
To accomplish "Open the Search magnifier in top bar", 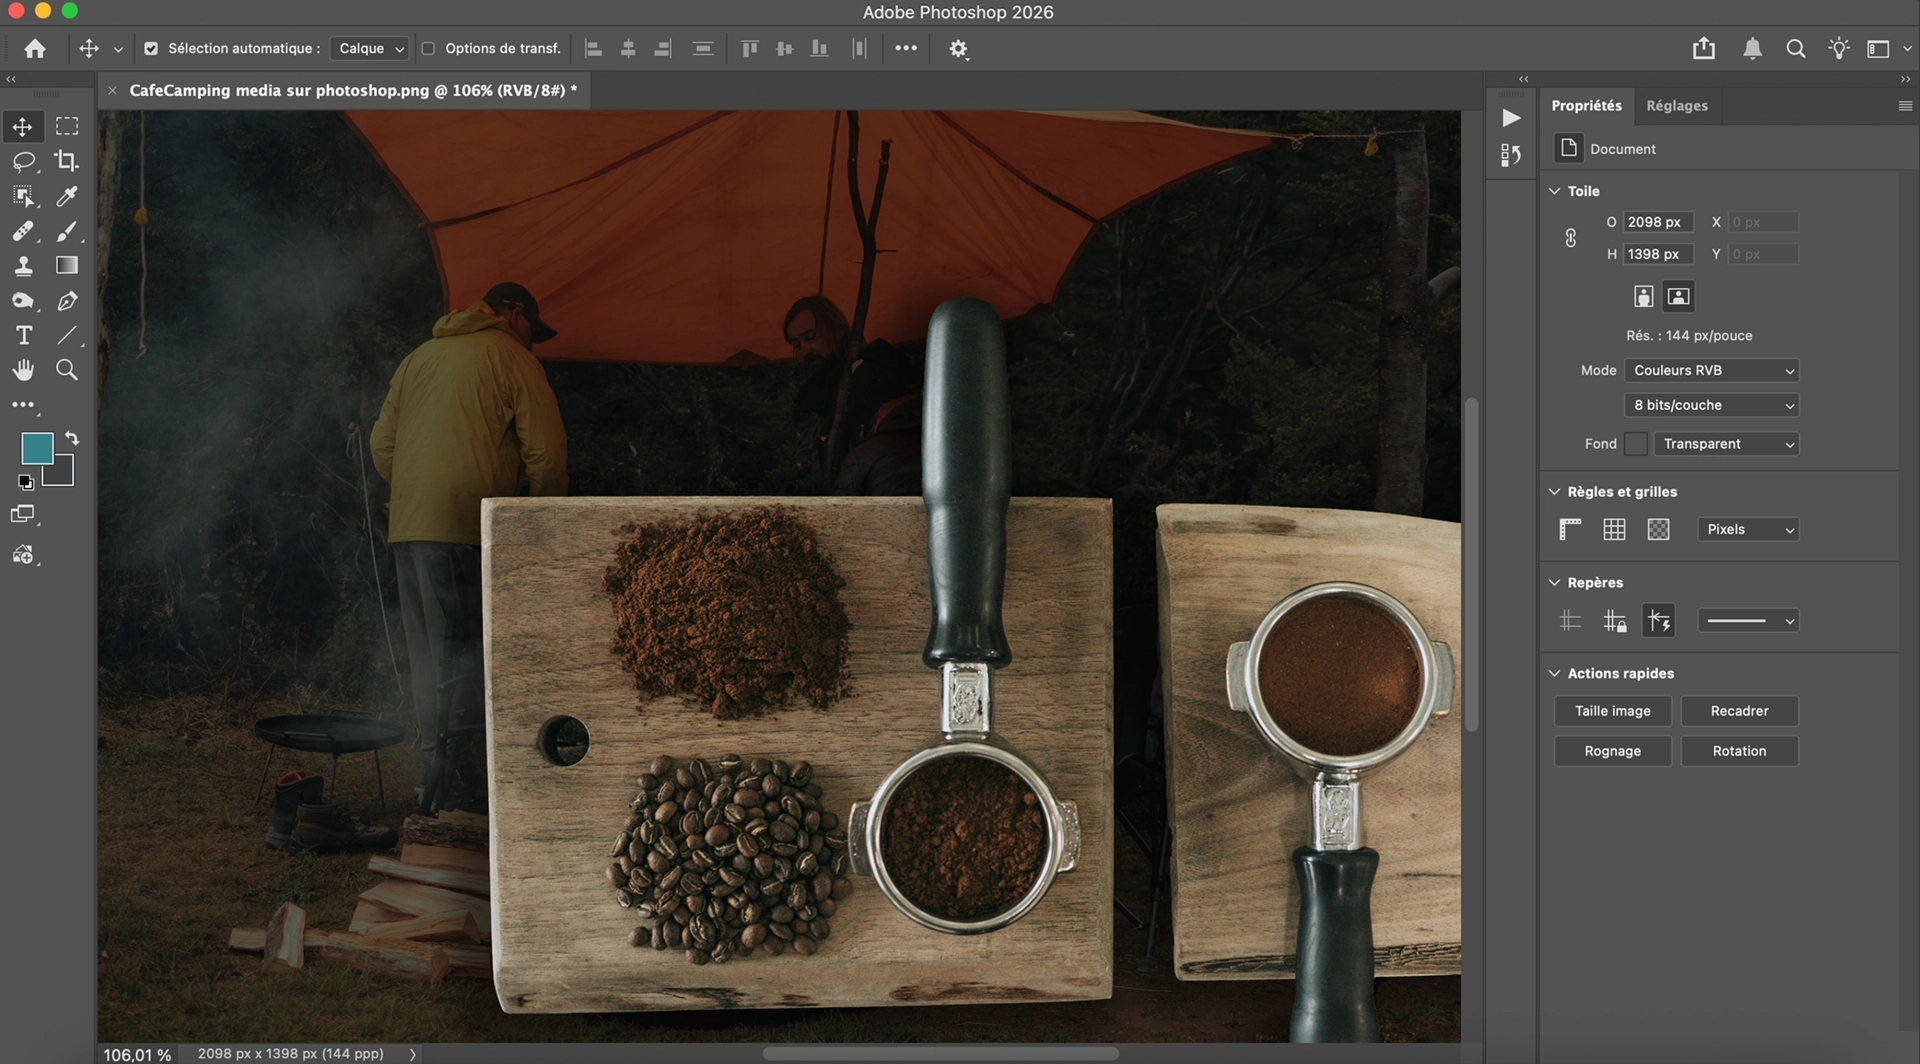I will tap(1796, 48).
